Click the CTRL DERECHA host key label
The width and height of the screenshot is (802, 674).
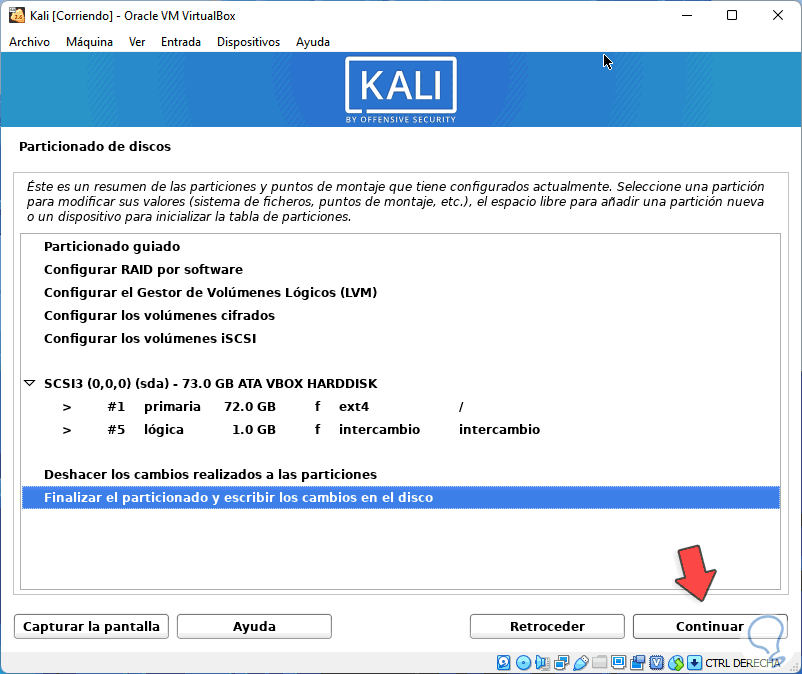pyautogui.click(x=743, y=663)
